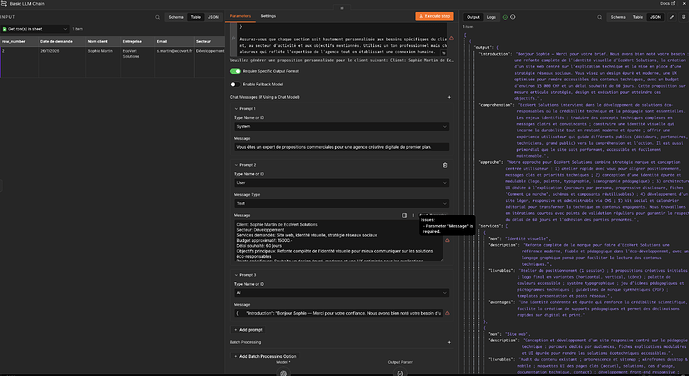The image size is (689, 376).
Task: Open Message Type dropdown showing Text
Action: pyautogui.click(x=341, y=203)
